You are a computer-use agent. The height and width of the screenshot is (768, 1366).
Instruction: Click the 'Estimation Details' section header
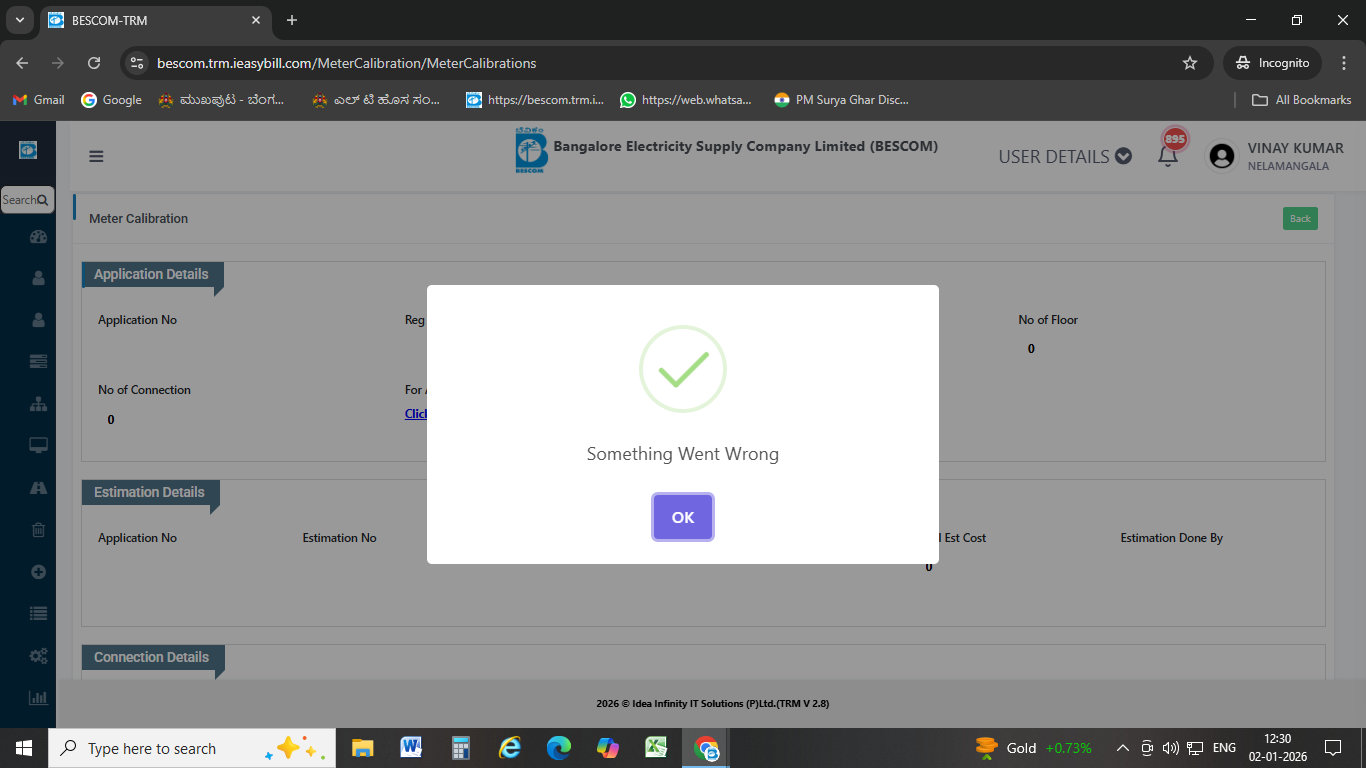tap(149, 492)
